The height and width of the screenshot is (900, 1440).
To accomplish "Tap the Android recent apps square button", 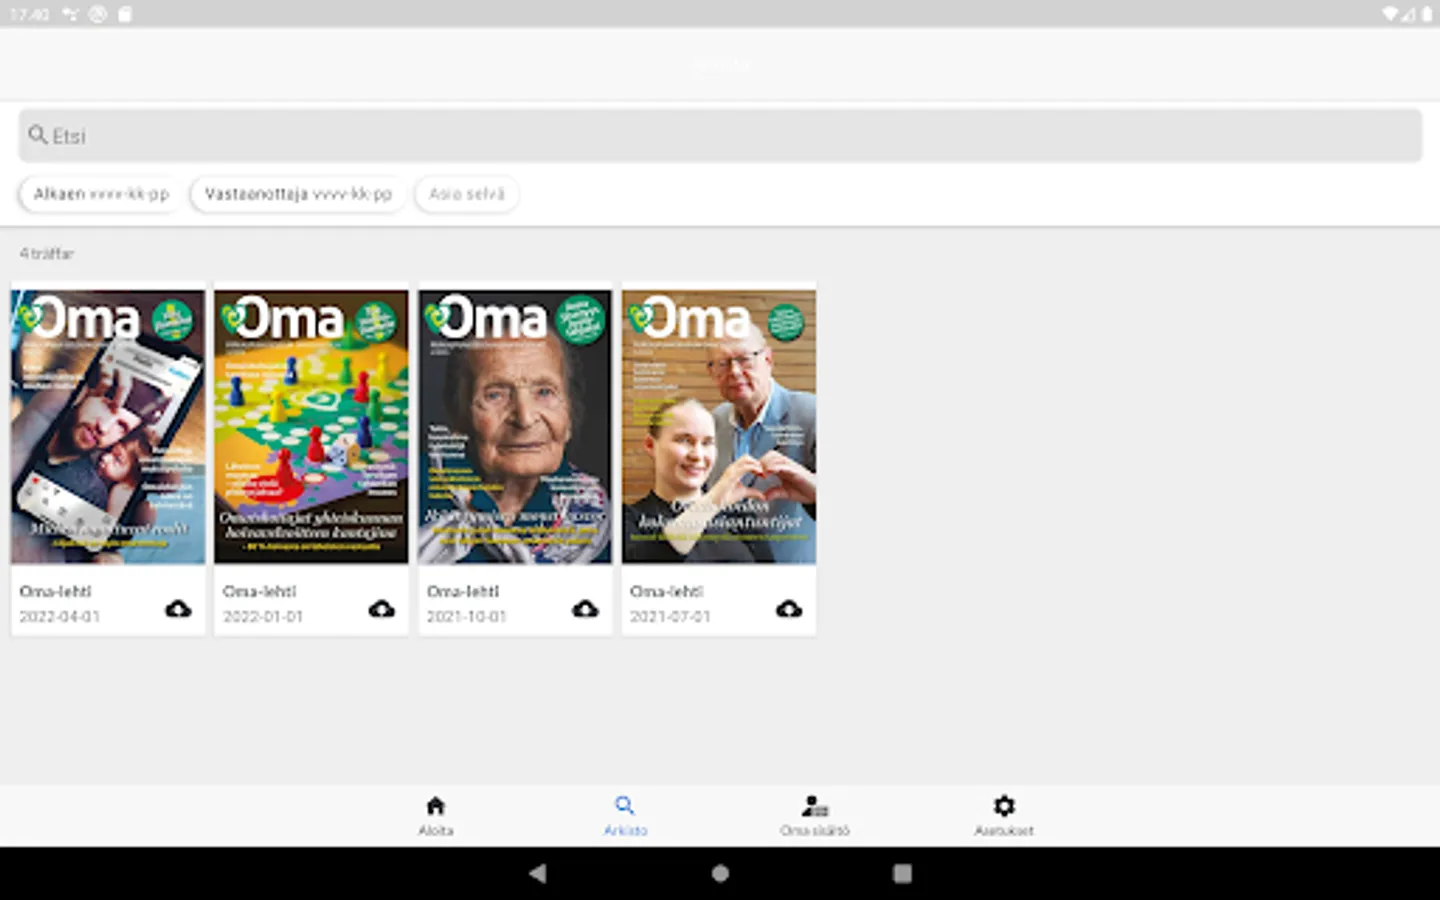I will [902, 873].
